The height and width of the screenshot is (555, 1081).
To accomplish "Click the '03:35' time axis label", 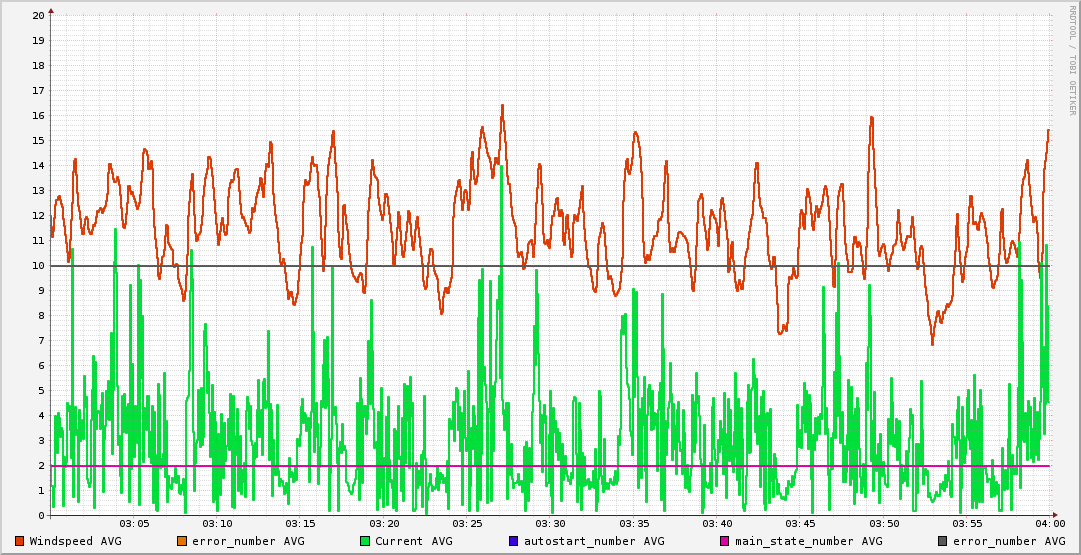I will [634, 525].
